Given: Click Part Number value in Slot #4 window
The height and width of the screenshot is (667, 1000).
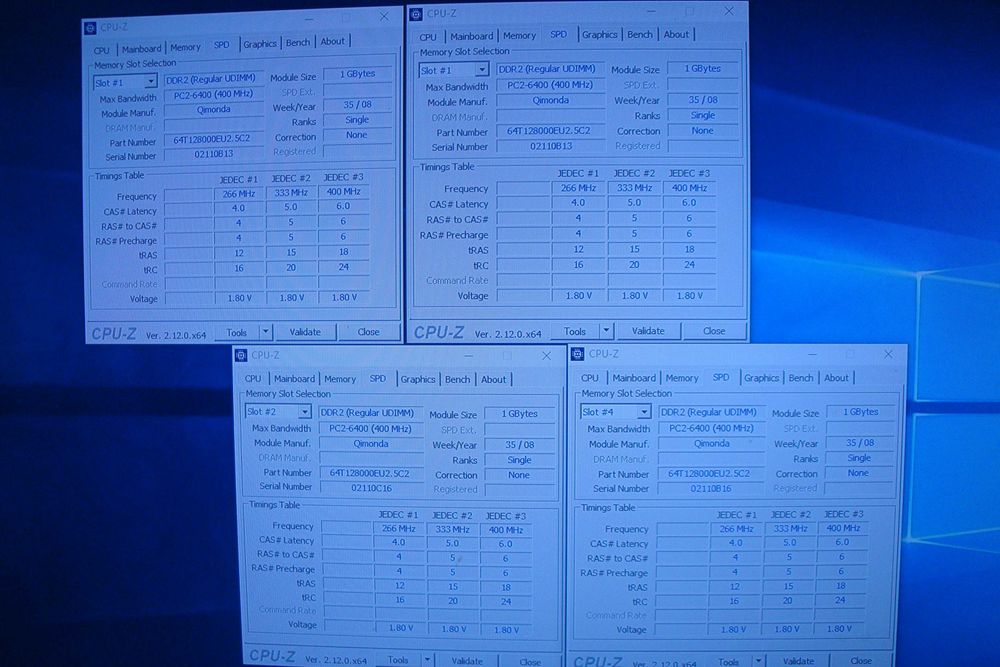Looking at the screenshot, I should click(709, 474).
